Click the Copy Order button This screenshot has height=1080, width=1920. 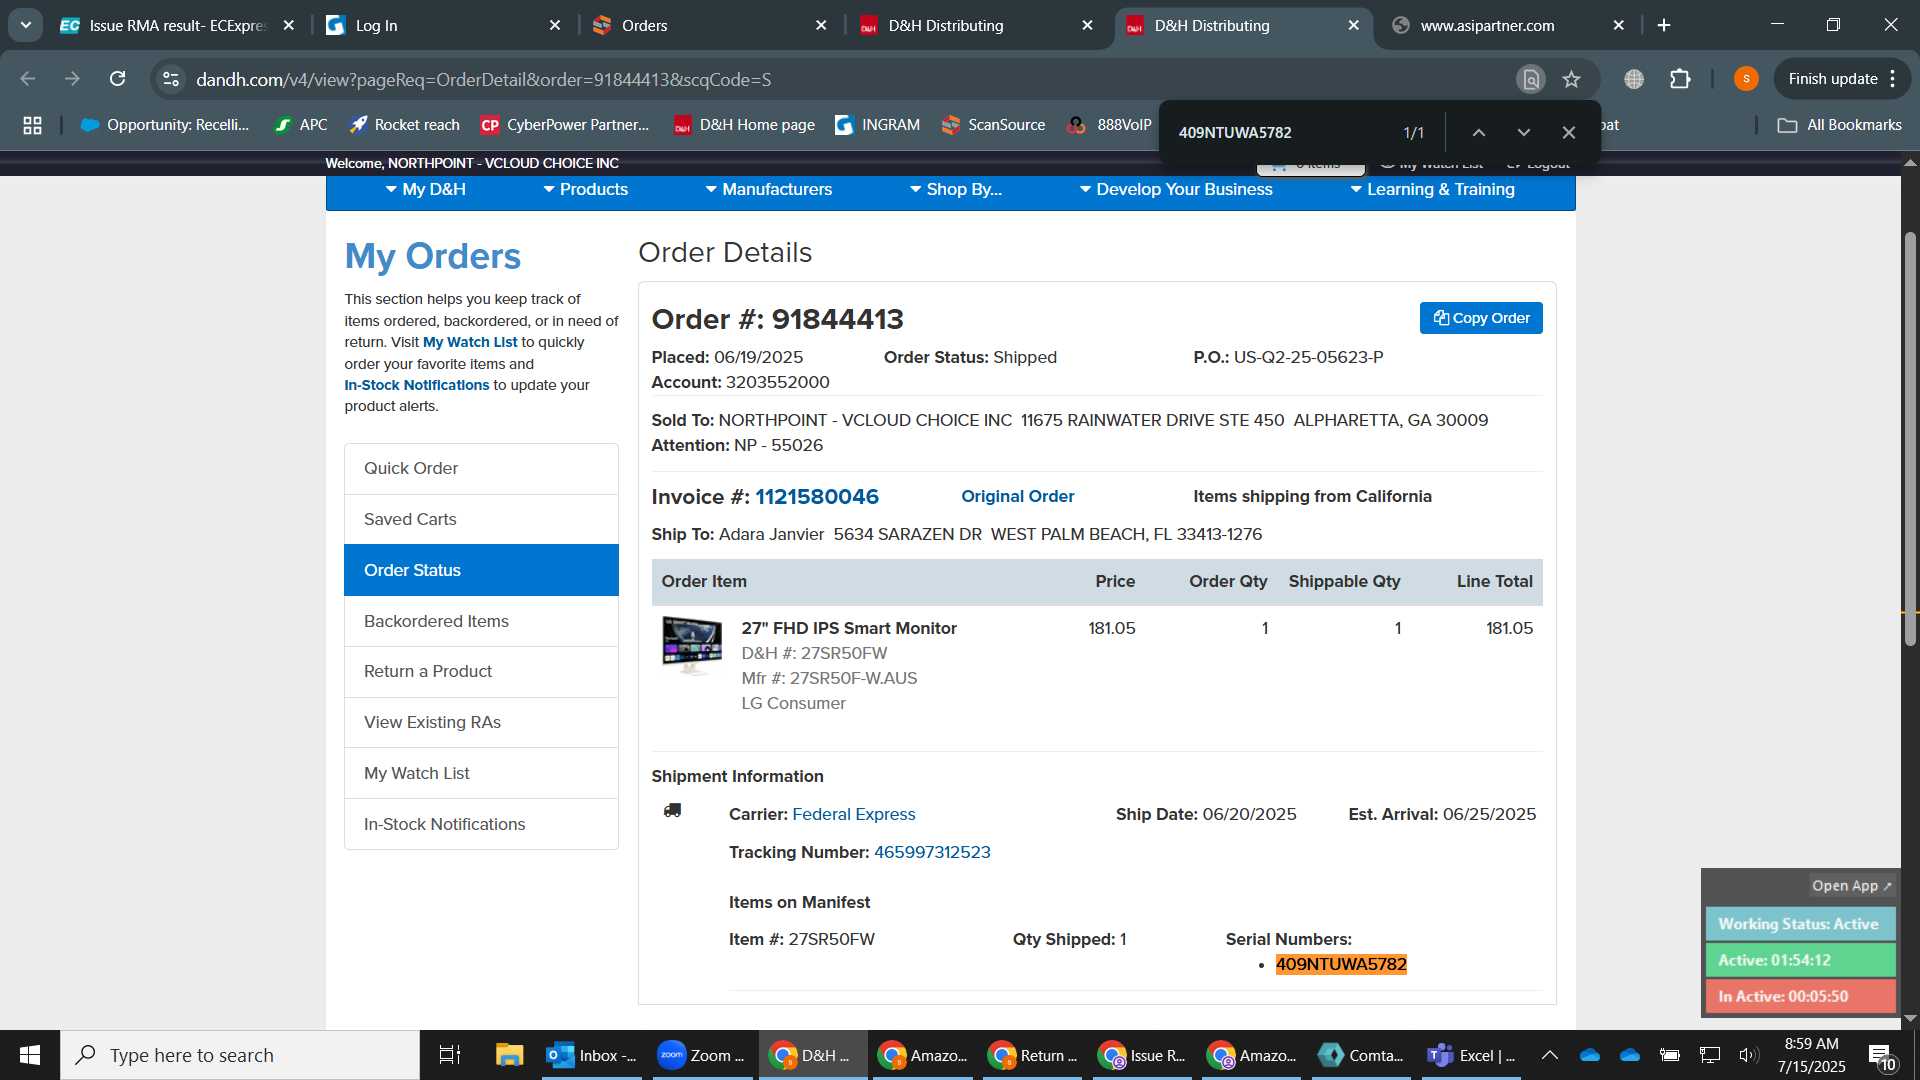pyautogui.click(x=1481, y=318)
